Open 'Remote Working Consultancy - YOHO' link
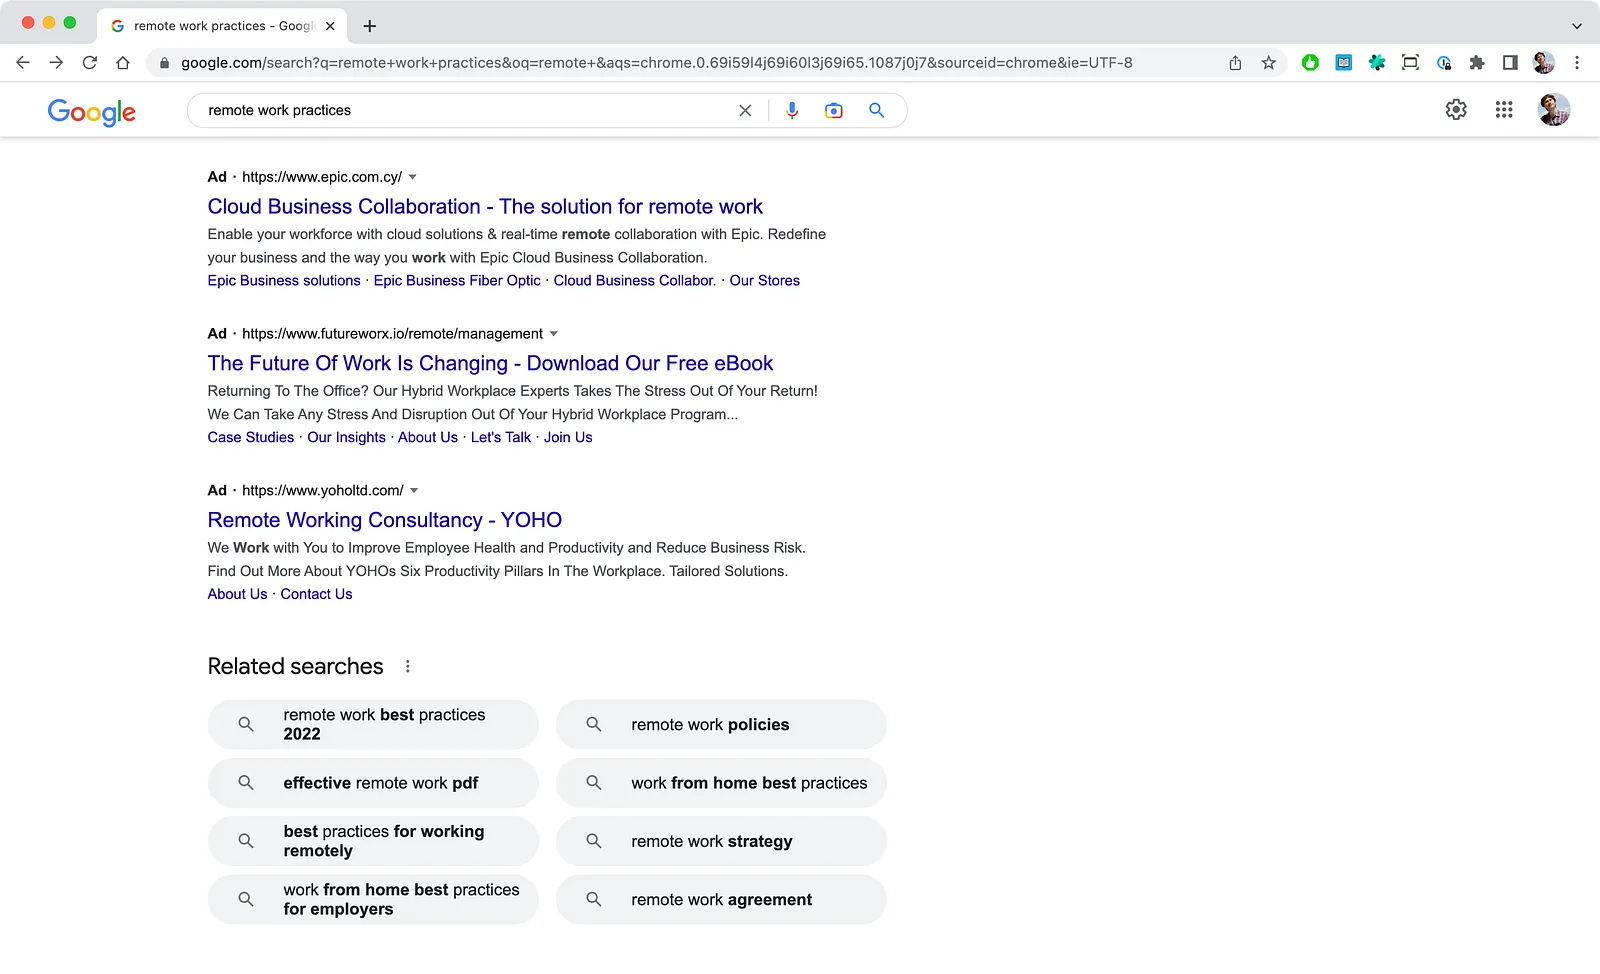This screenshot has width=1600, height=974. (385, 521)
